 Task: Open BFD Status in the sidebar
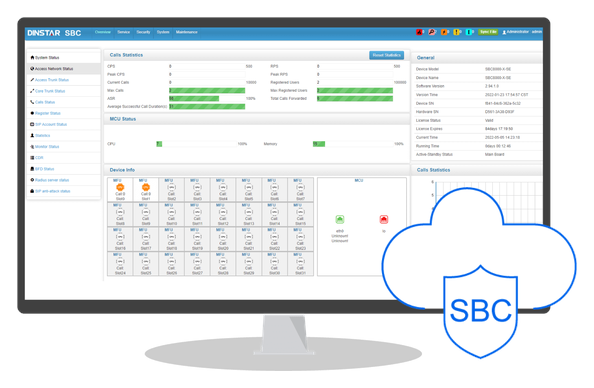[x=64, y=169]
